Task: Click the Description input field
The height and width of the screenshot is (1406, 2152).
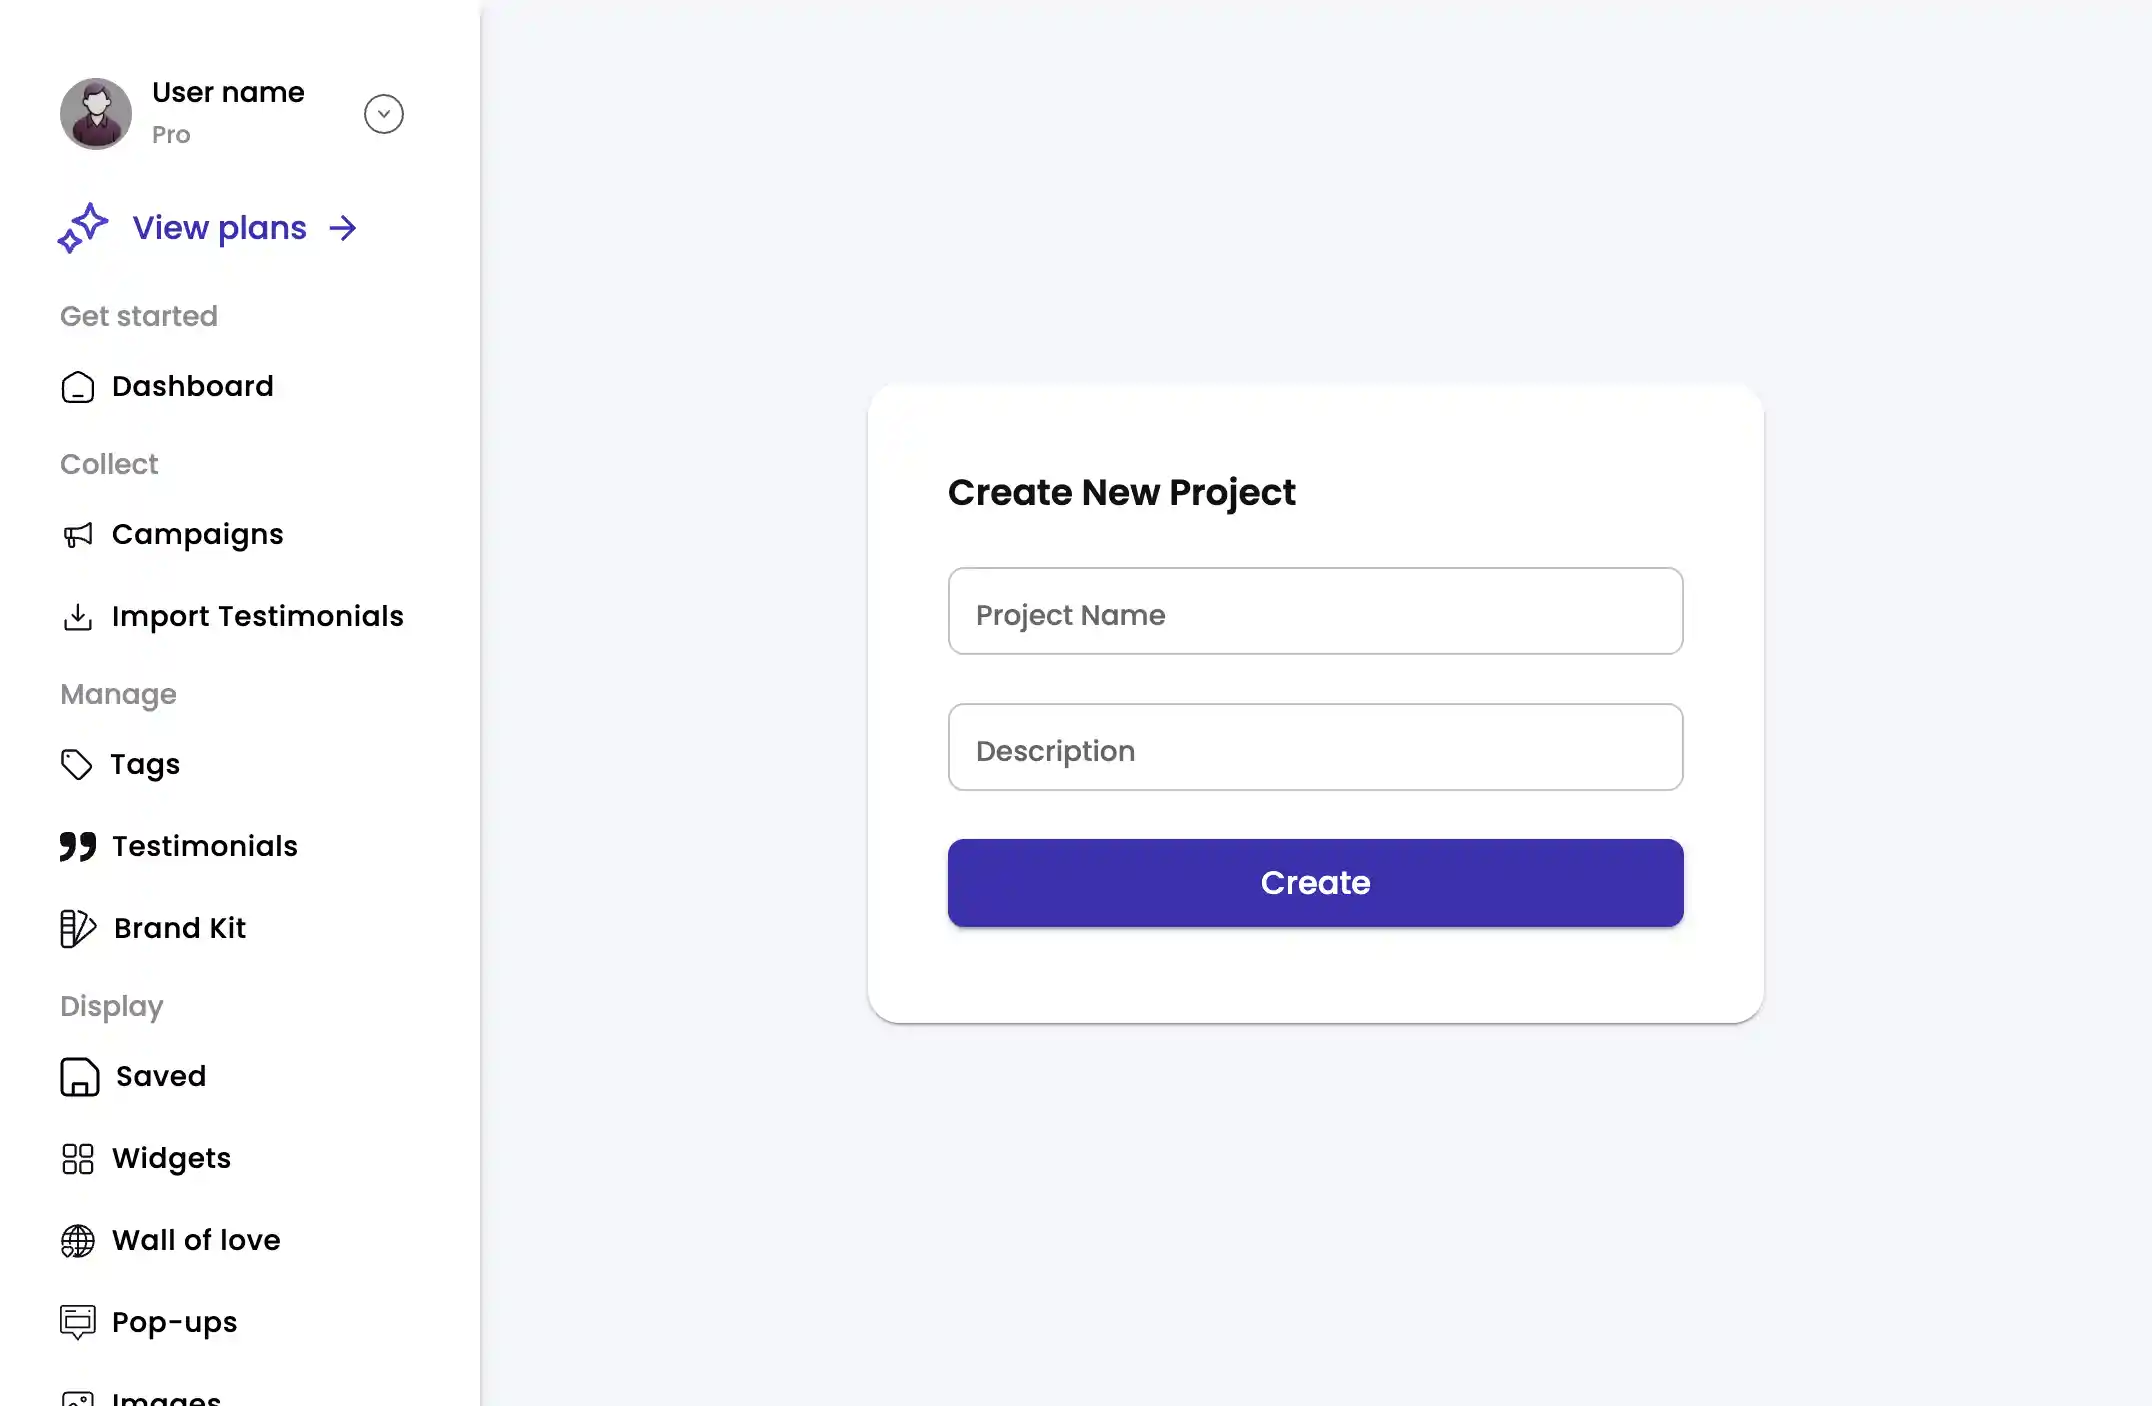Action: pos(1314,747)
